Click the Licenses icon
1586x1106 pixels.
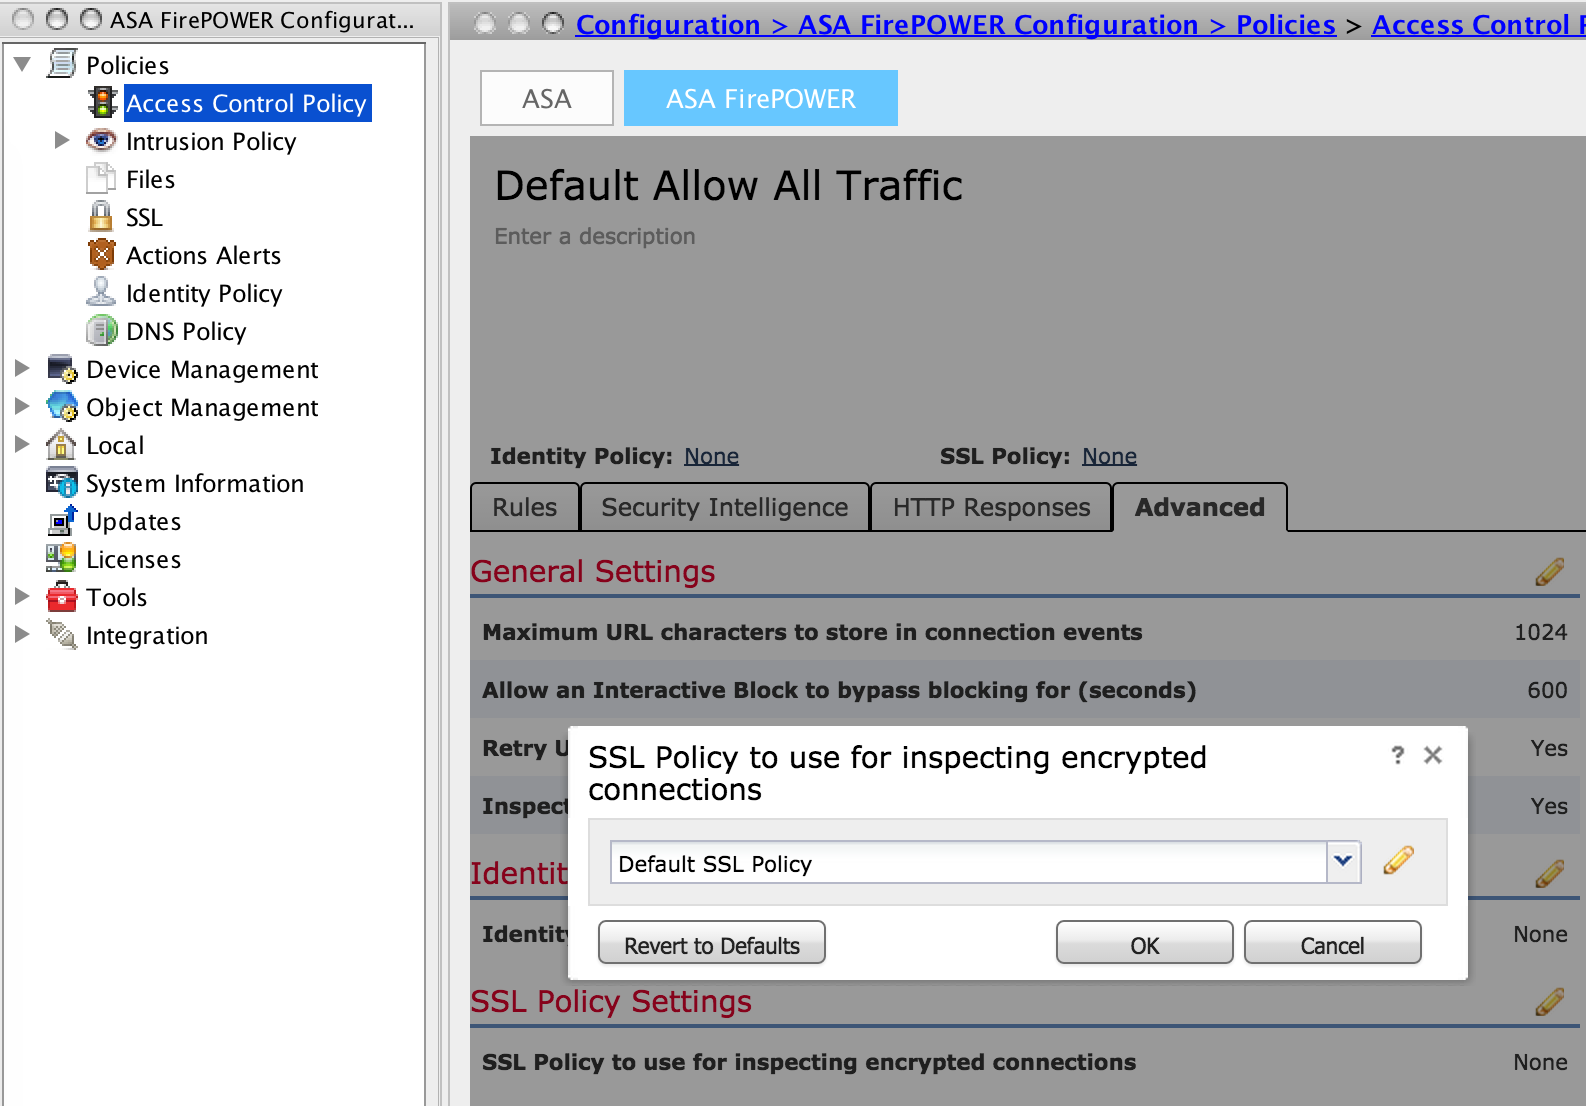tap(61, 558)
